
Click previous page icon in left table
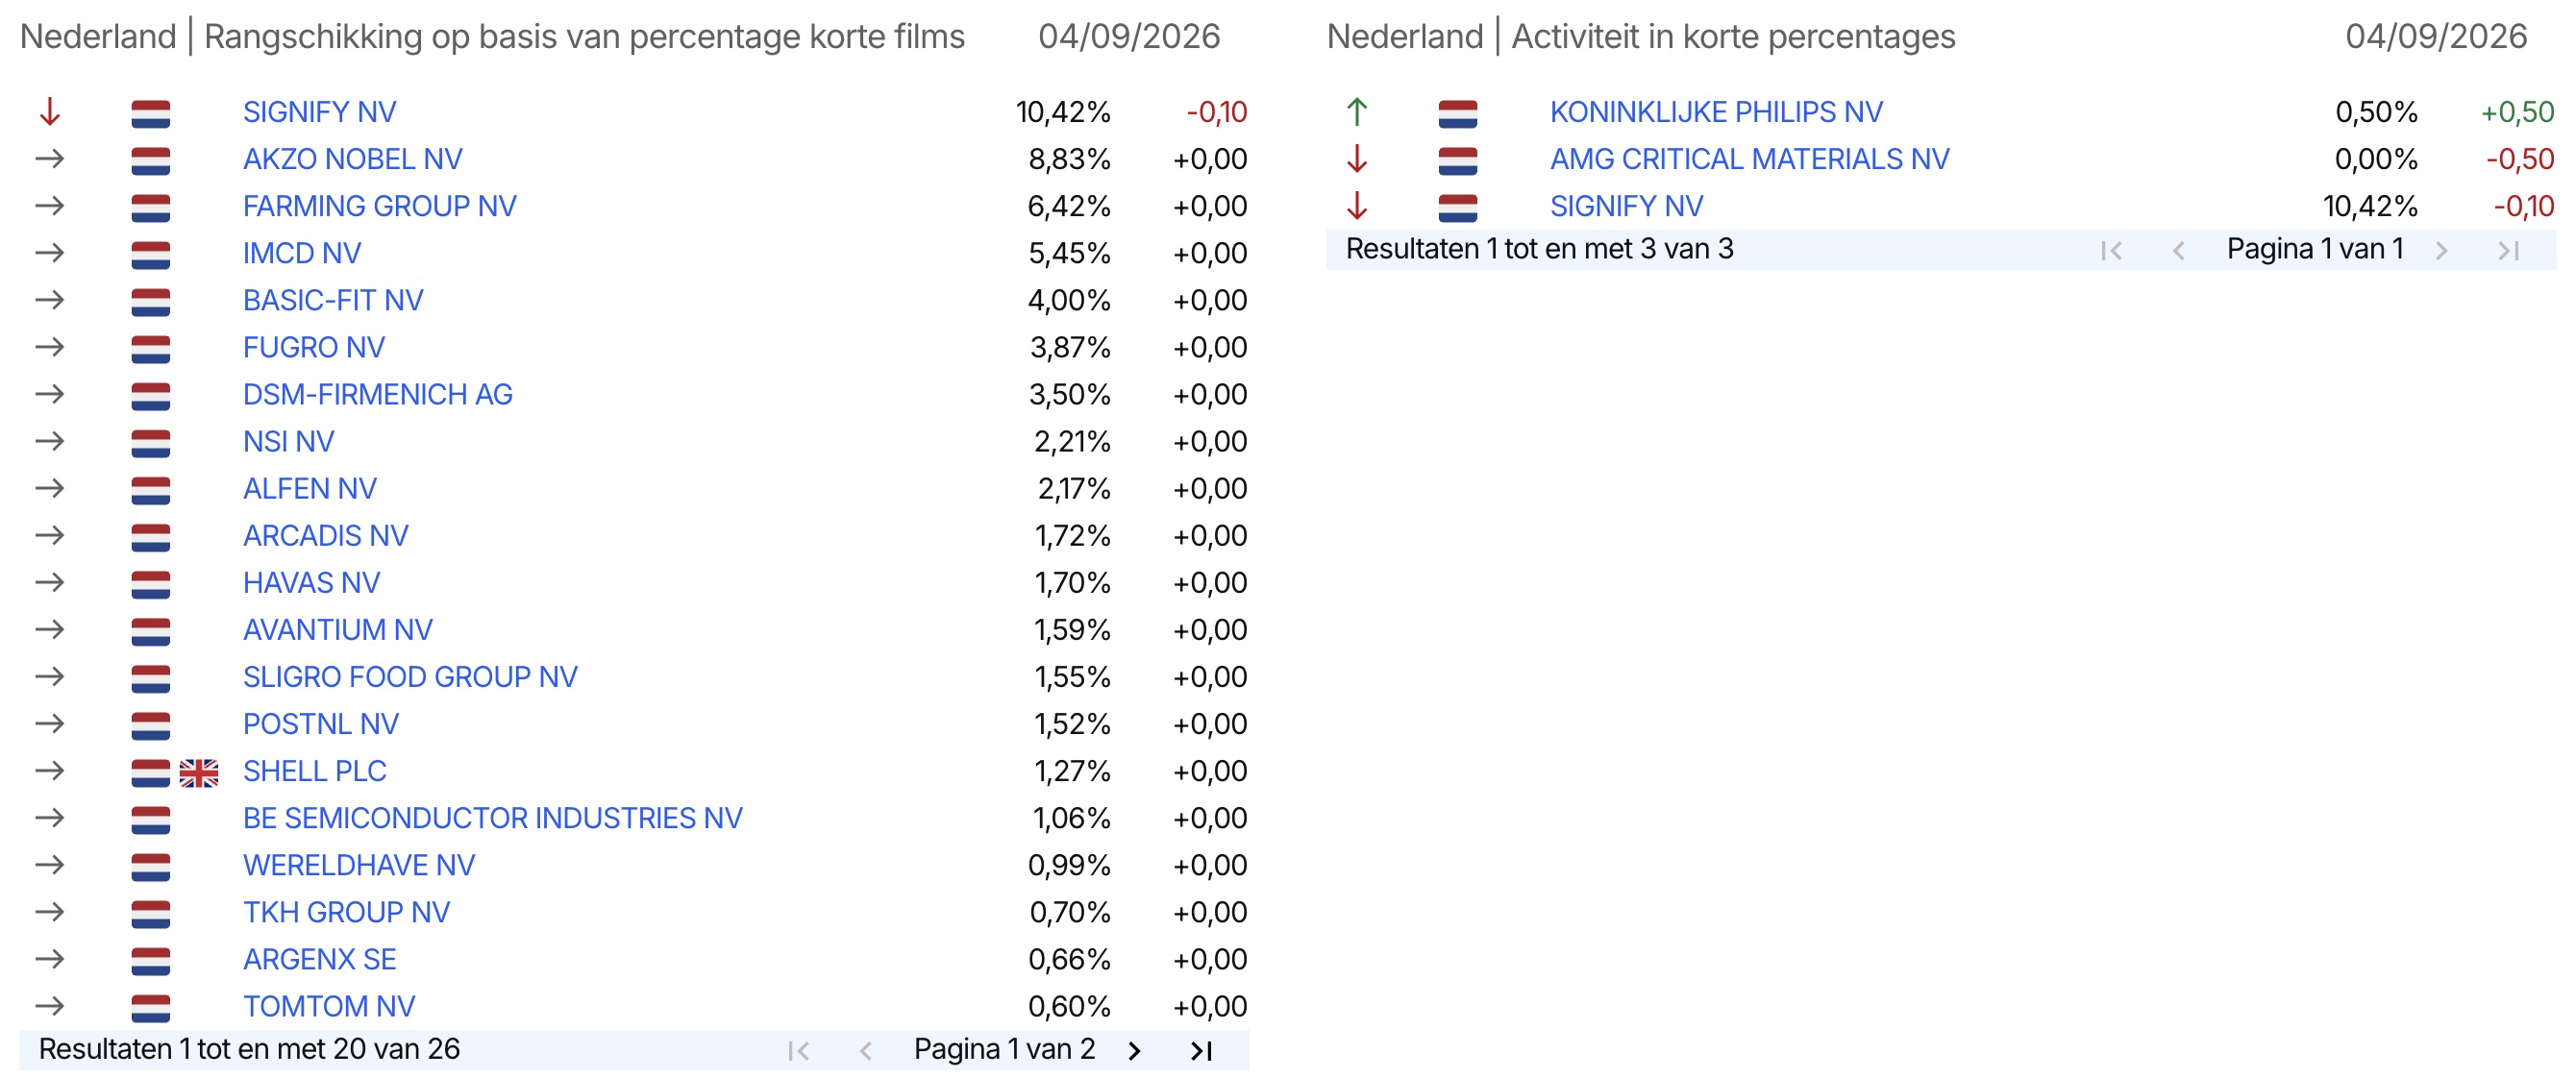tap(866, 1050)
